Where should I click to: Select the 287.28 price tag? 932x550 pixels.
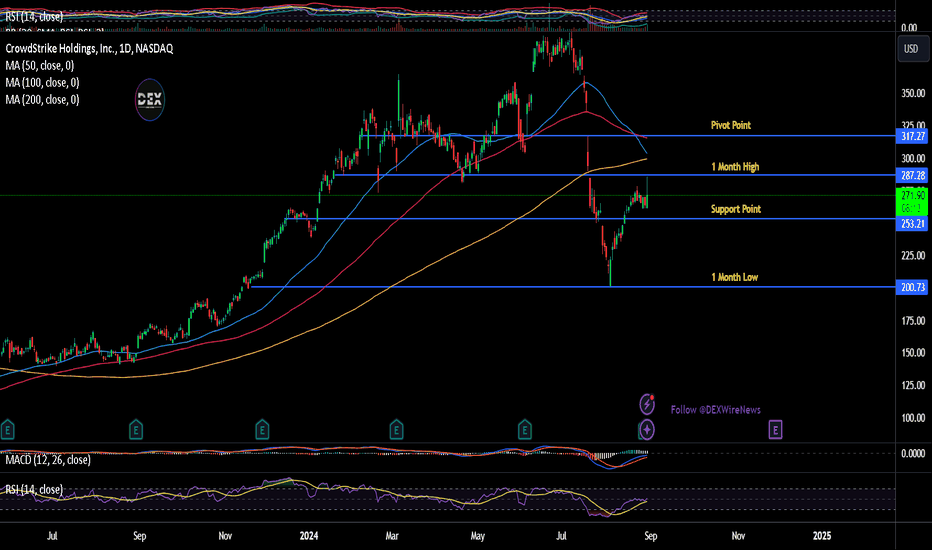pos(912,175)
